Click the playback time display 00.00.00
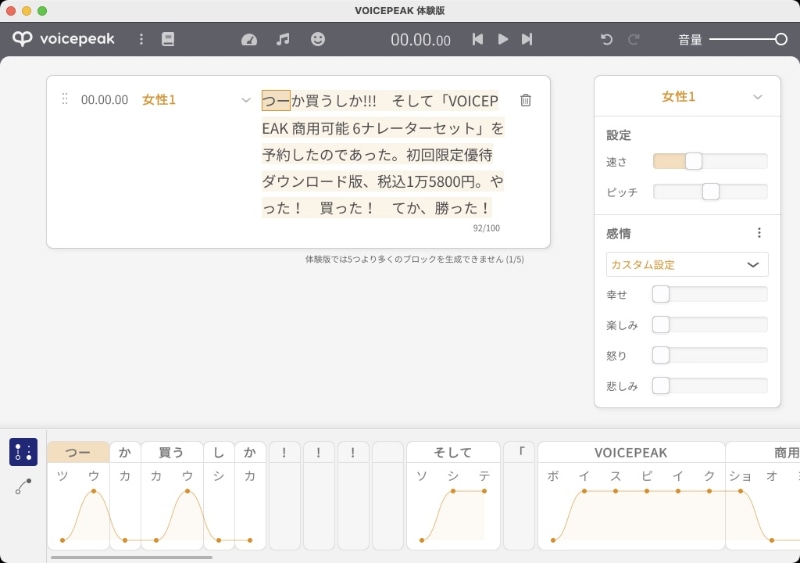The width and height of the screenshot is (800, 563). click(420, 40)
